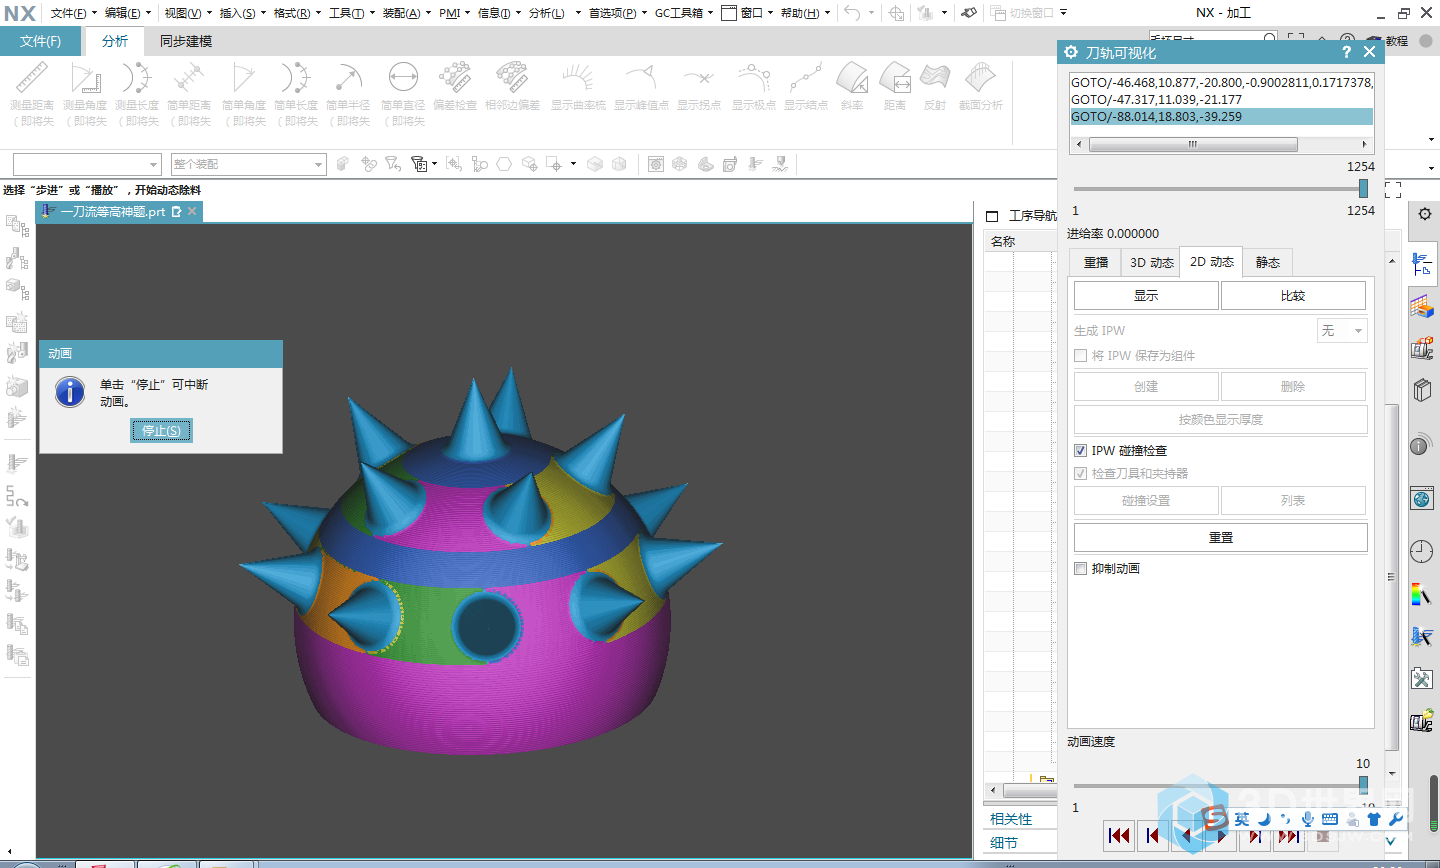Open the web browser globe icon in the resource bar
Viewport: 1440px width, 868px height.
pos(1422,498)
